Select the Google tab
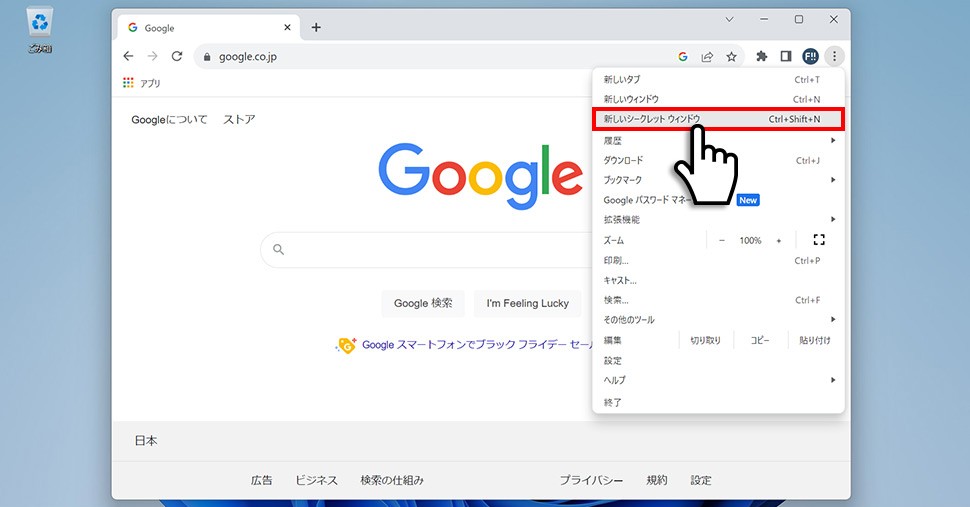Image resolution: width=970 pixels, height=507 pixels. 208,28
